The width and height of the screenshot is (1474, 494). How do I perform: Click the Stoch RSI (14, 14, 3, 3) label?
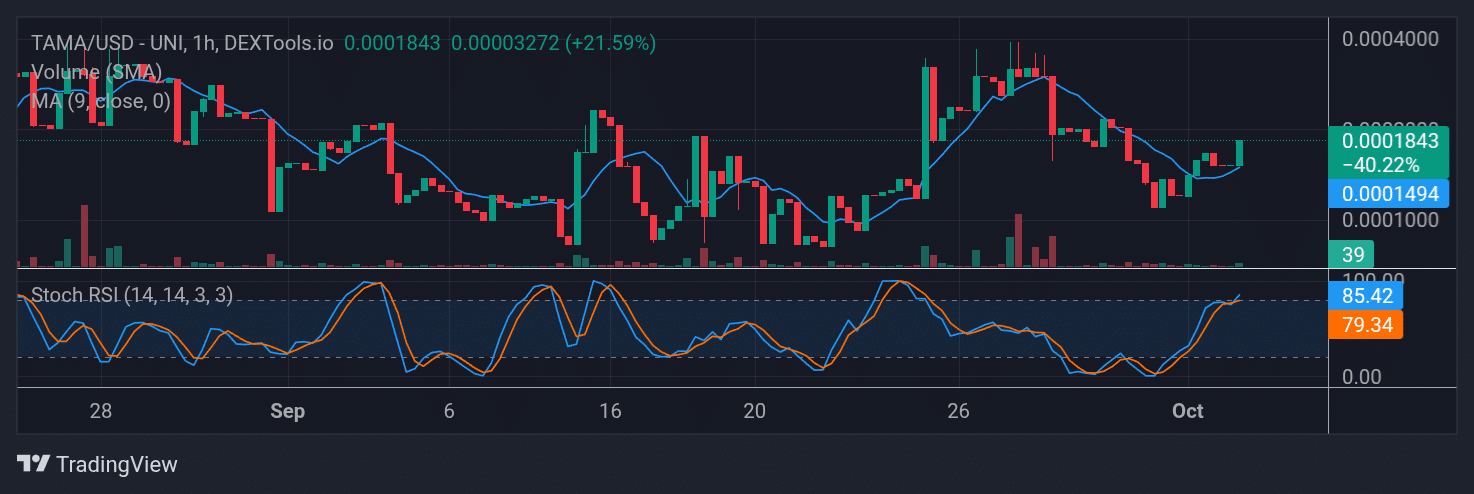tap(132, 295)
